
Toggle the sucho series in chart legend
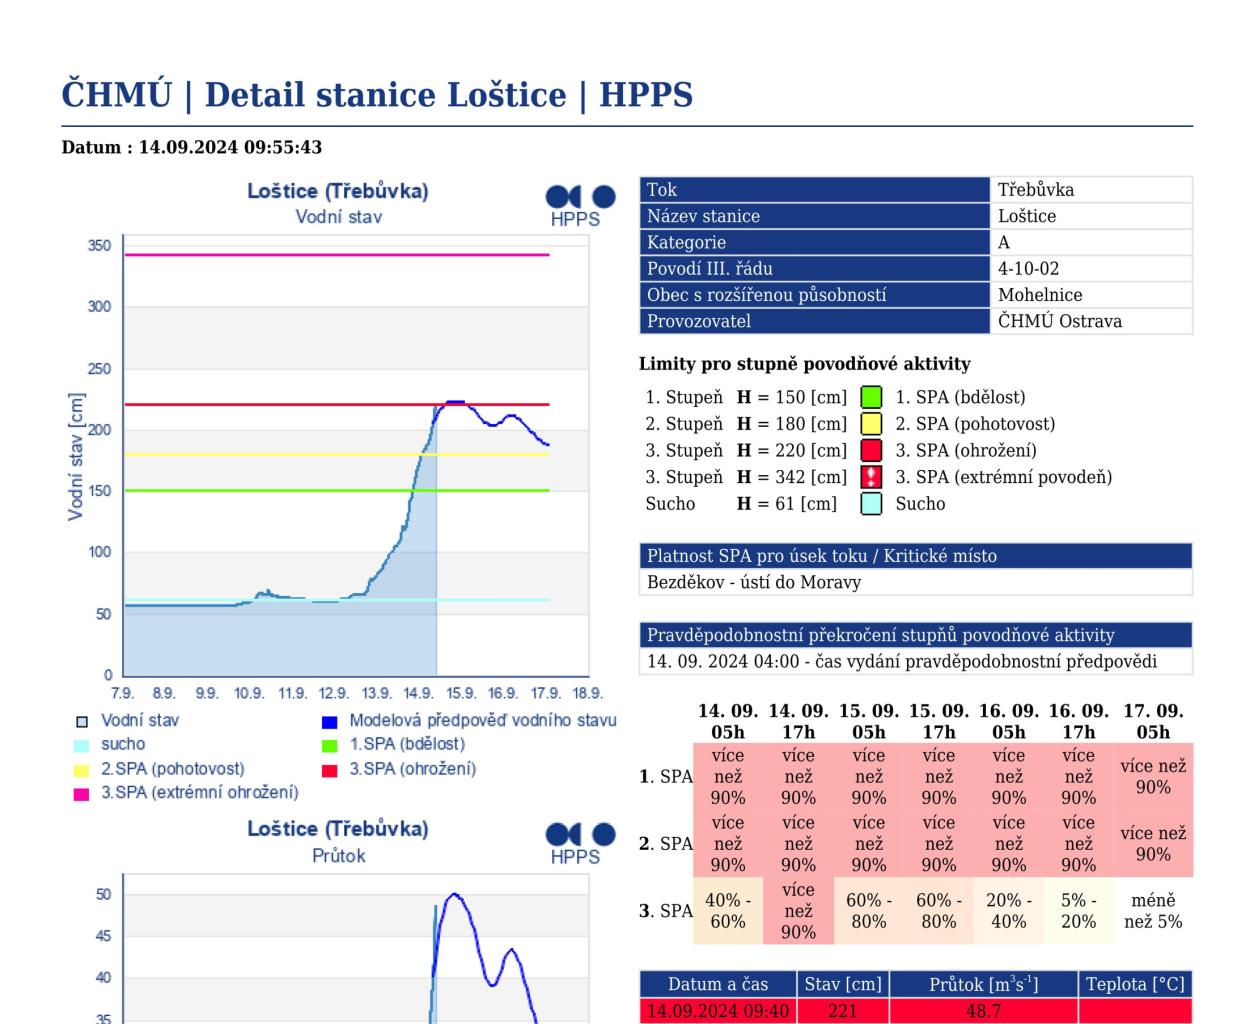pos(122,744)
